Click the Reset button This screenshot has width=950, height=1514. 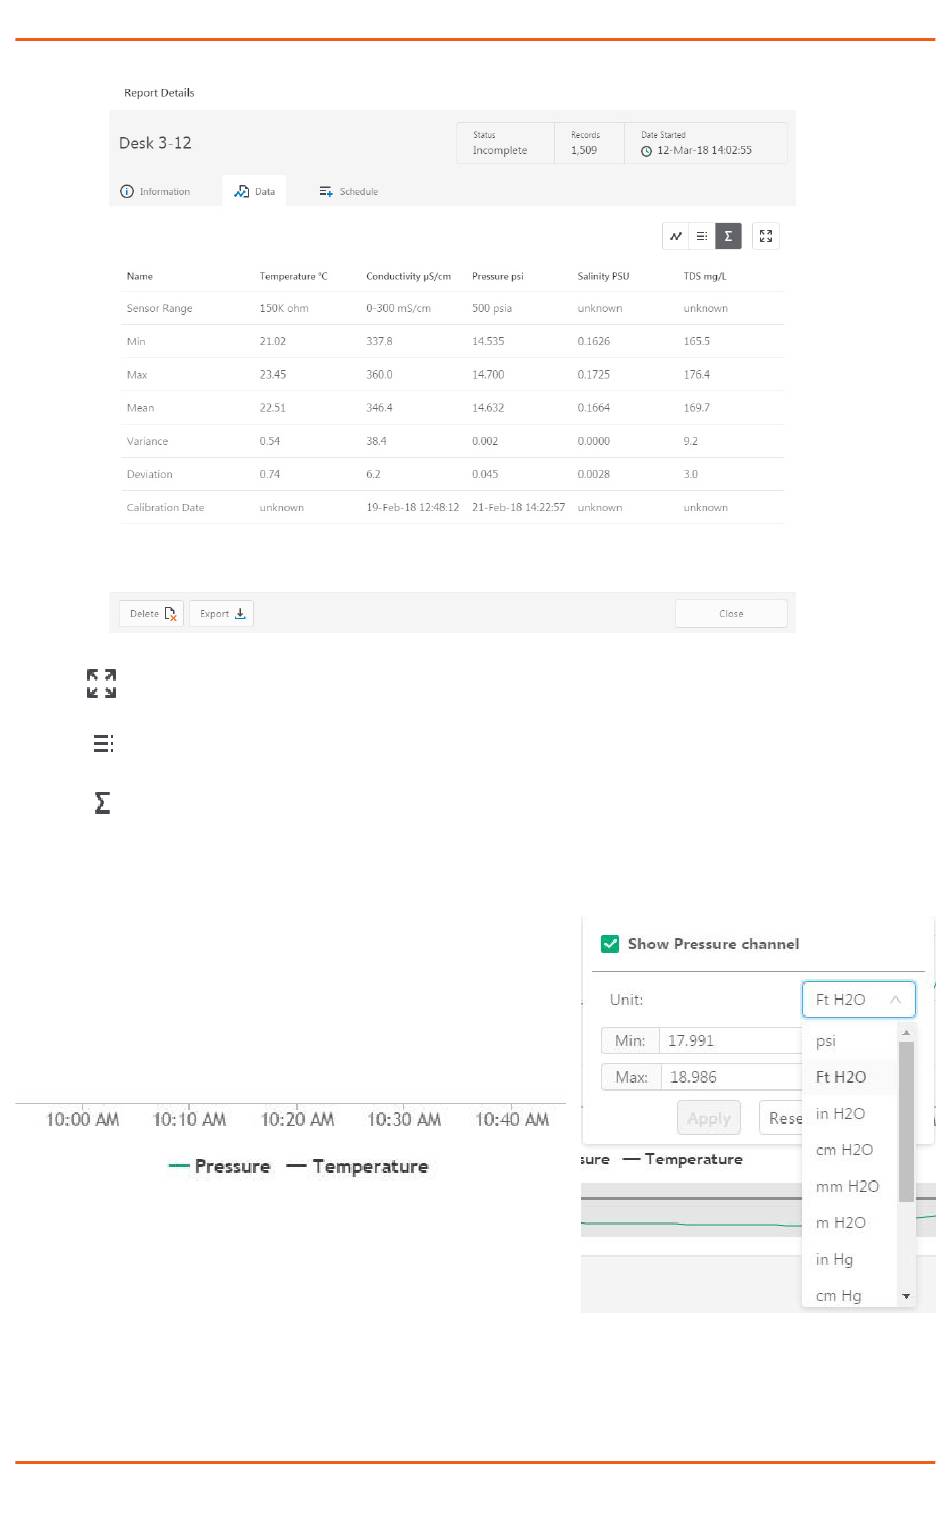782,1118
